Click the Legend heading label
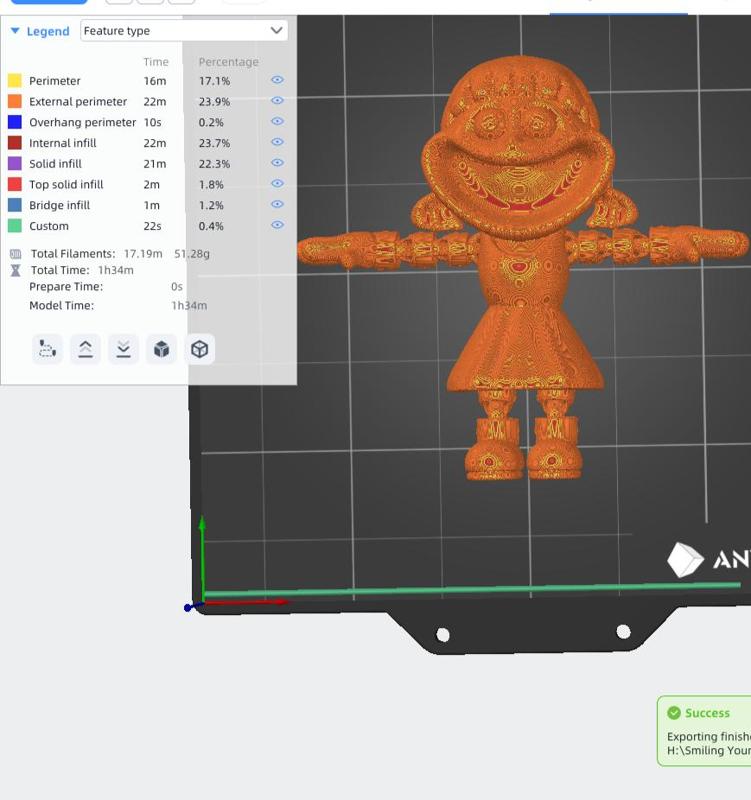The image size is (751, 800). pyautogui.click(x=48, y=31)
